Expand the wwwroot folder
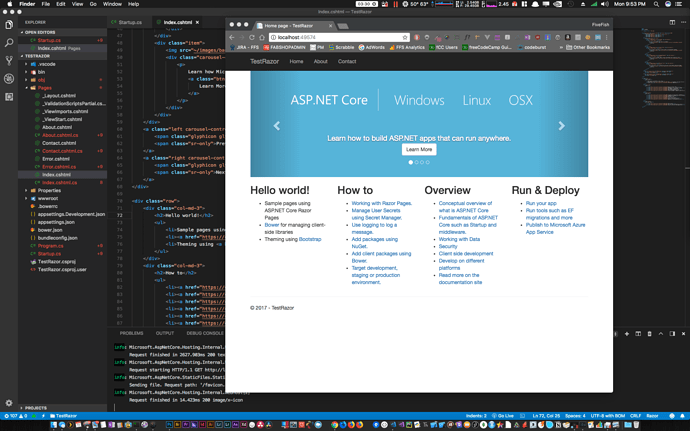The width and height of the screenshot is (690, 431). coord(26,199)
